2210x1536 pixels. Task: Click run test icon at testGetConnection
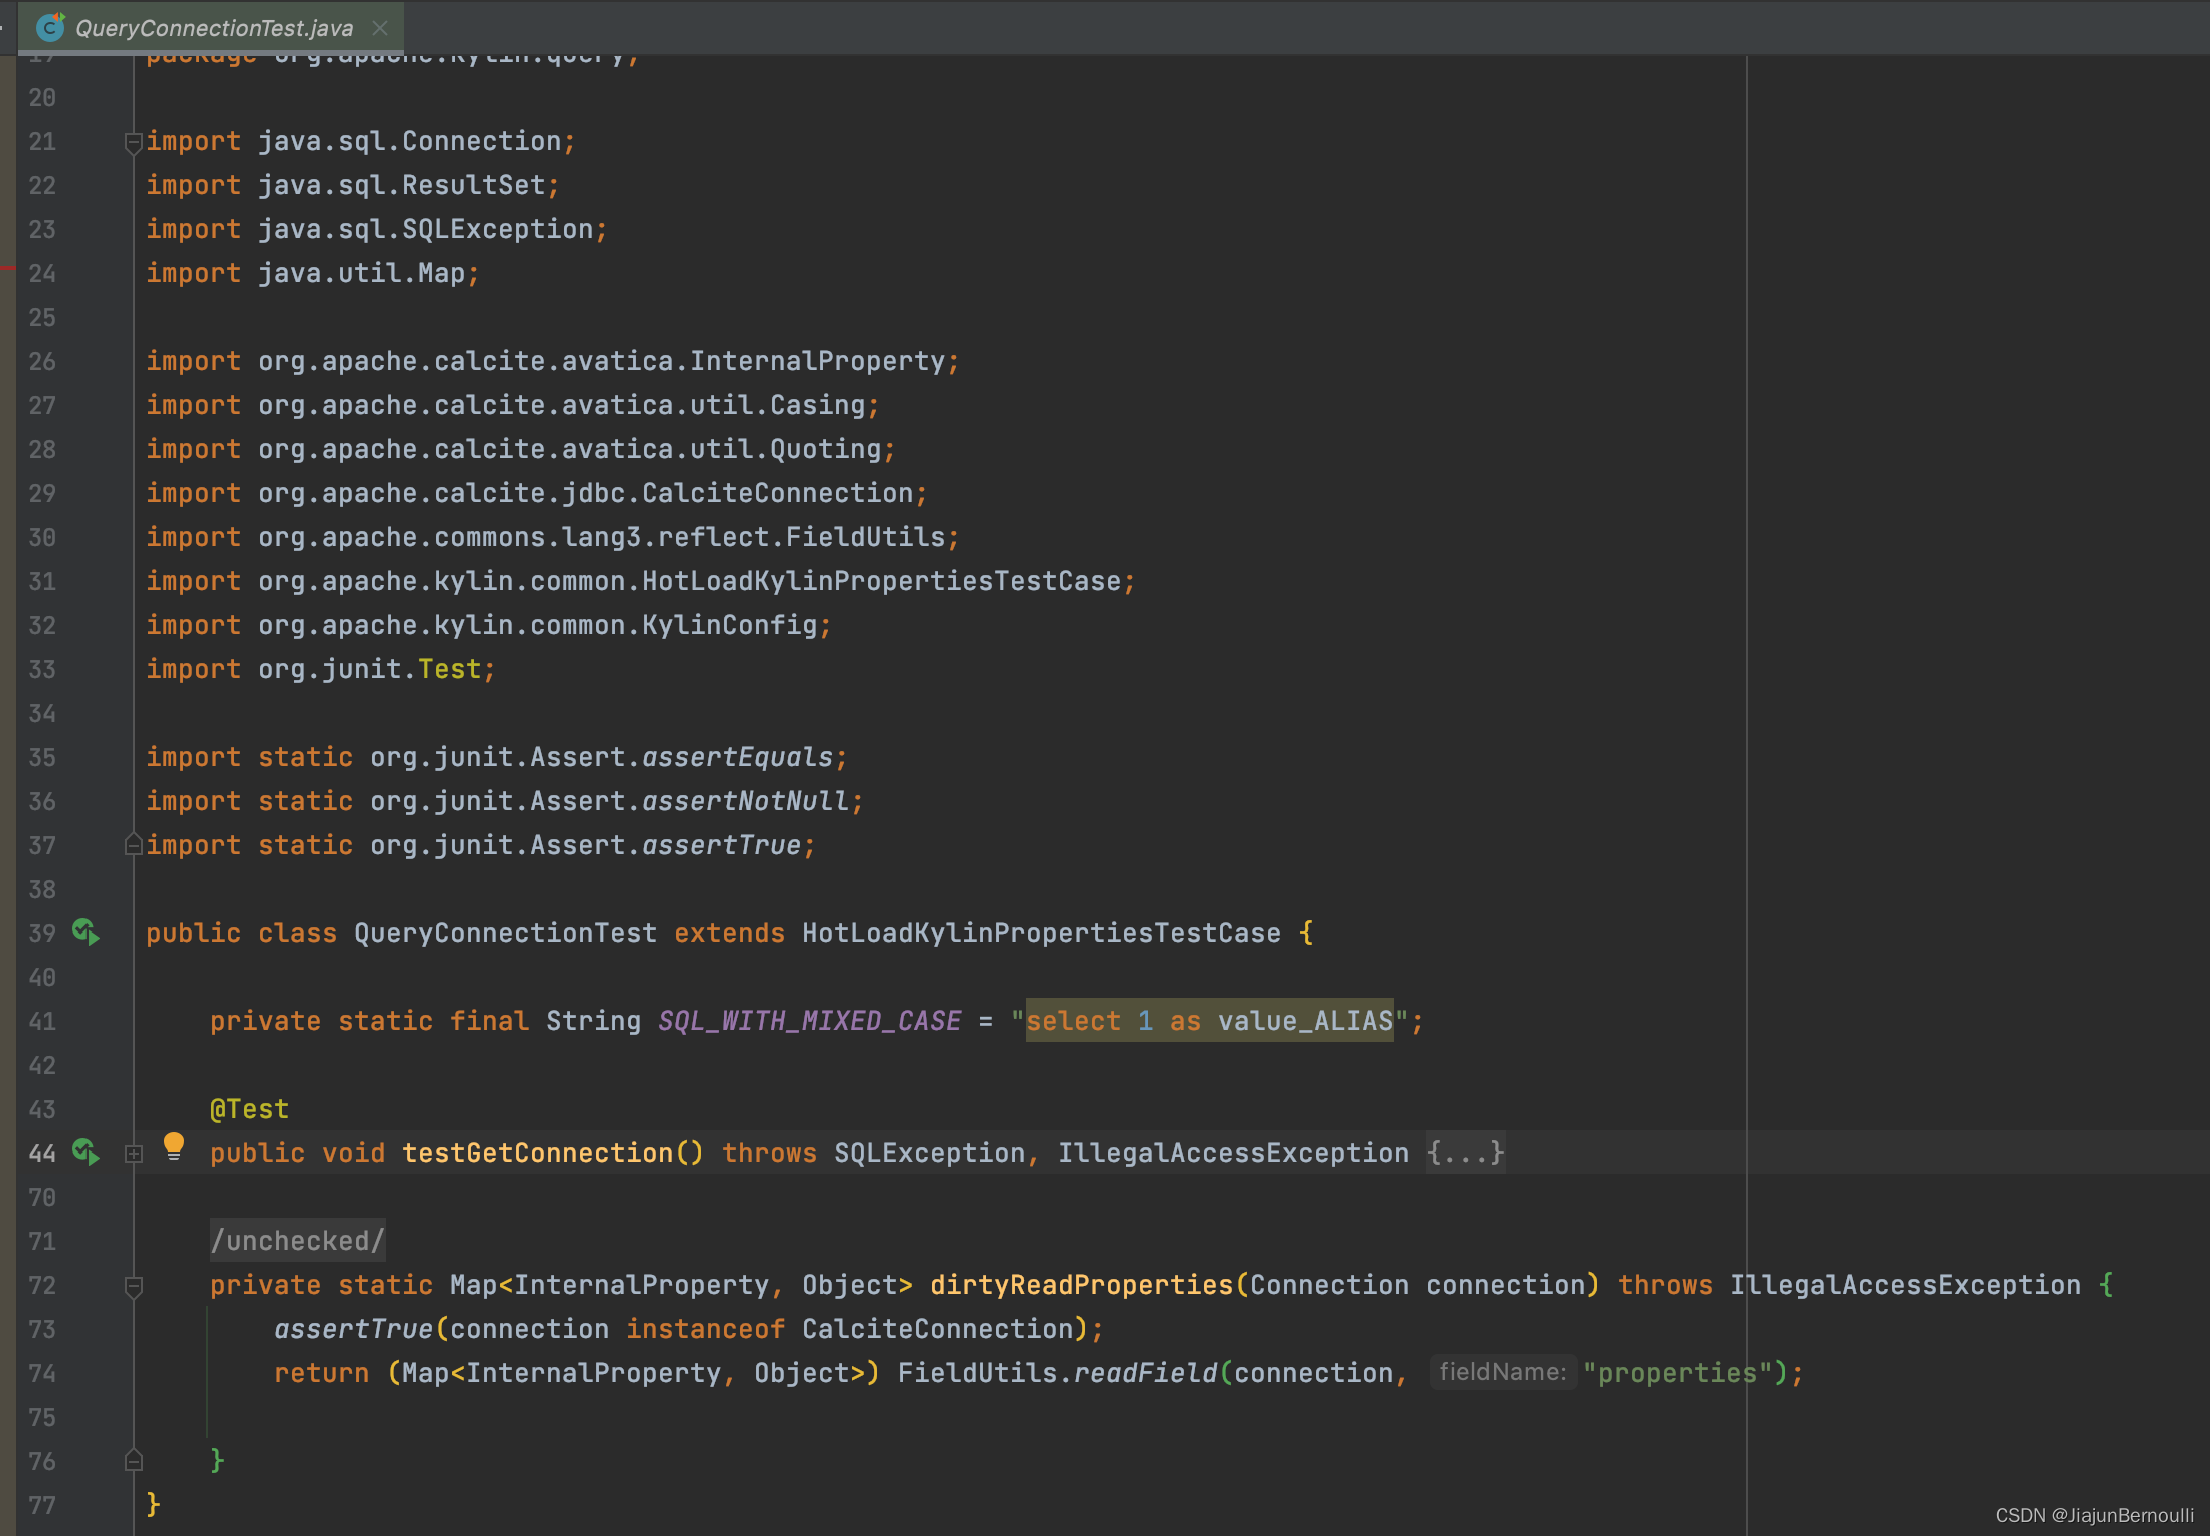pyautogui.click(x=86, y=1152)
